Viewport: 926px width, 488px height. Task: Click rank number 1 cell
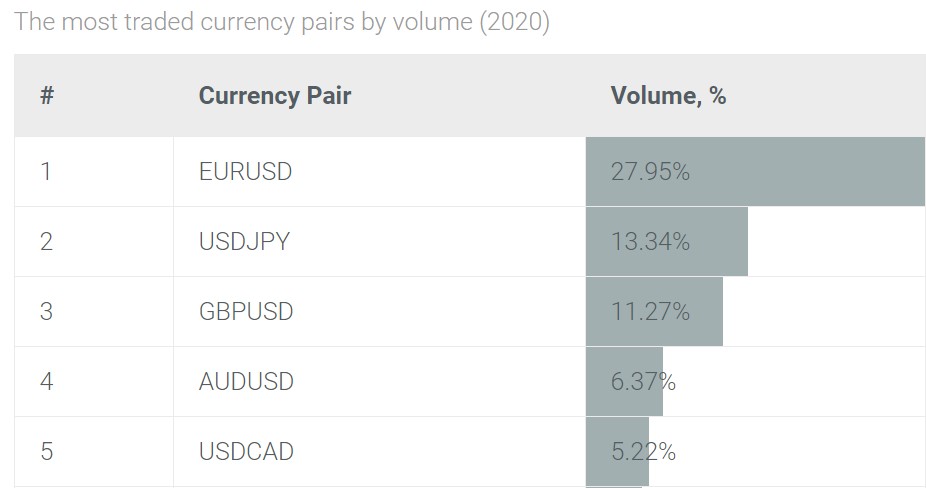click(94, 172)
